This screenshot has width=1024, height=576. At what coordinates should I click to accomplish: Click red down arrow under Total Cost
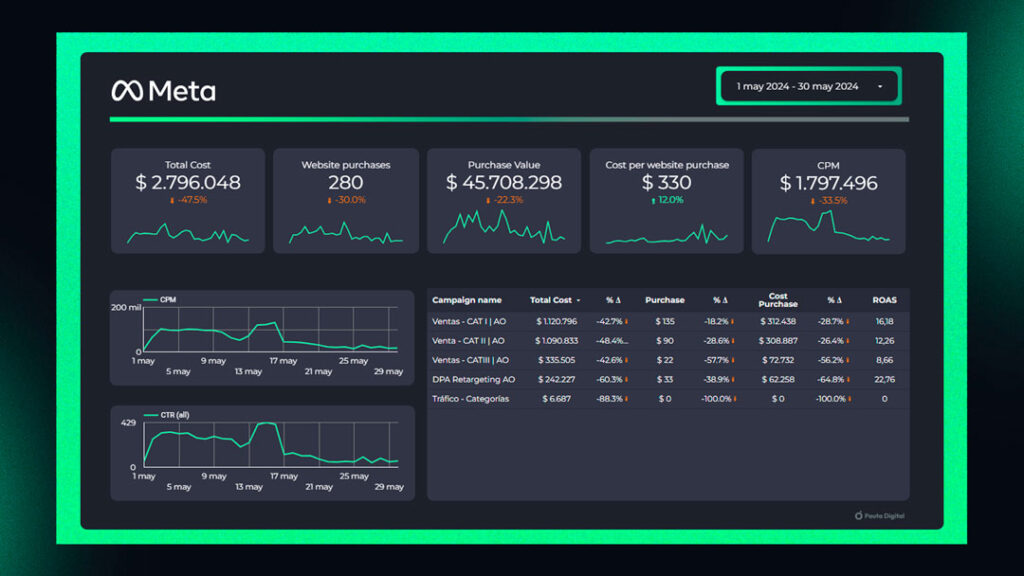pyautogui.click(x=172, y=200)
